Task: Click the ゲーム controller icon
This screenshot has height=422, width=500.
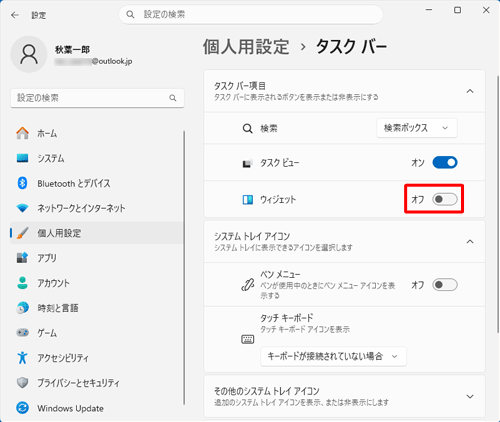Action: click(x=22, y=333)
